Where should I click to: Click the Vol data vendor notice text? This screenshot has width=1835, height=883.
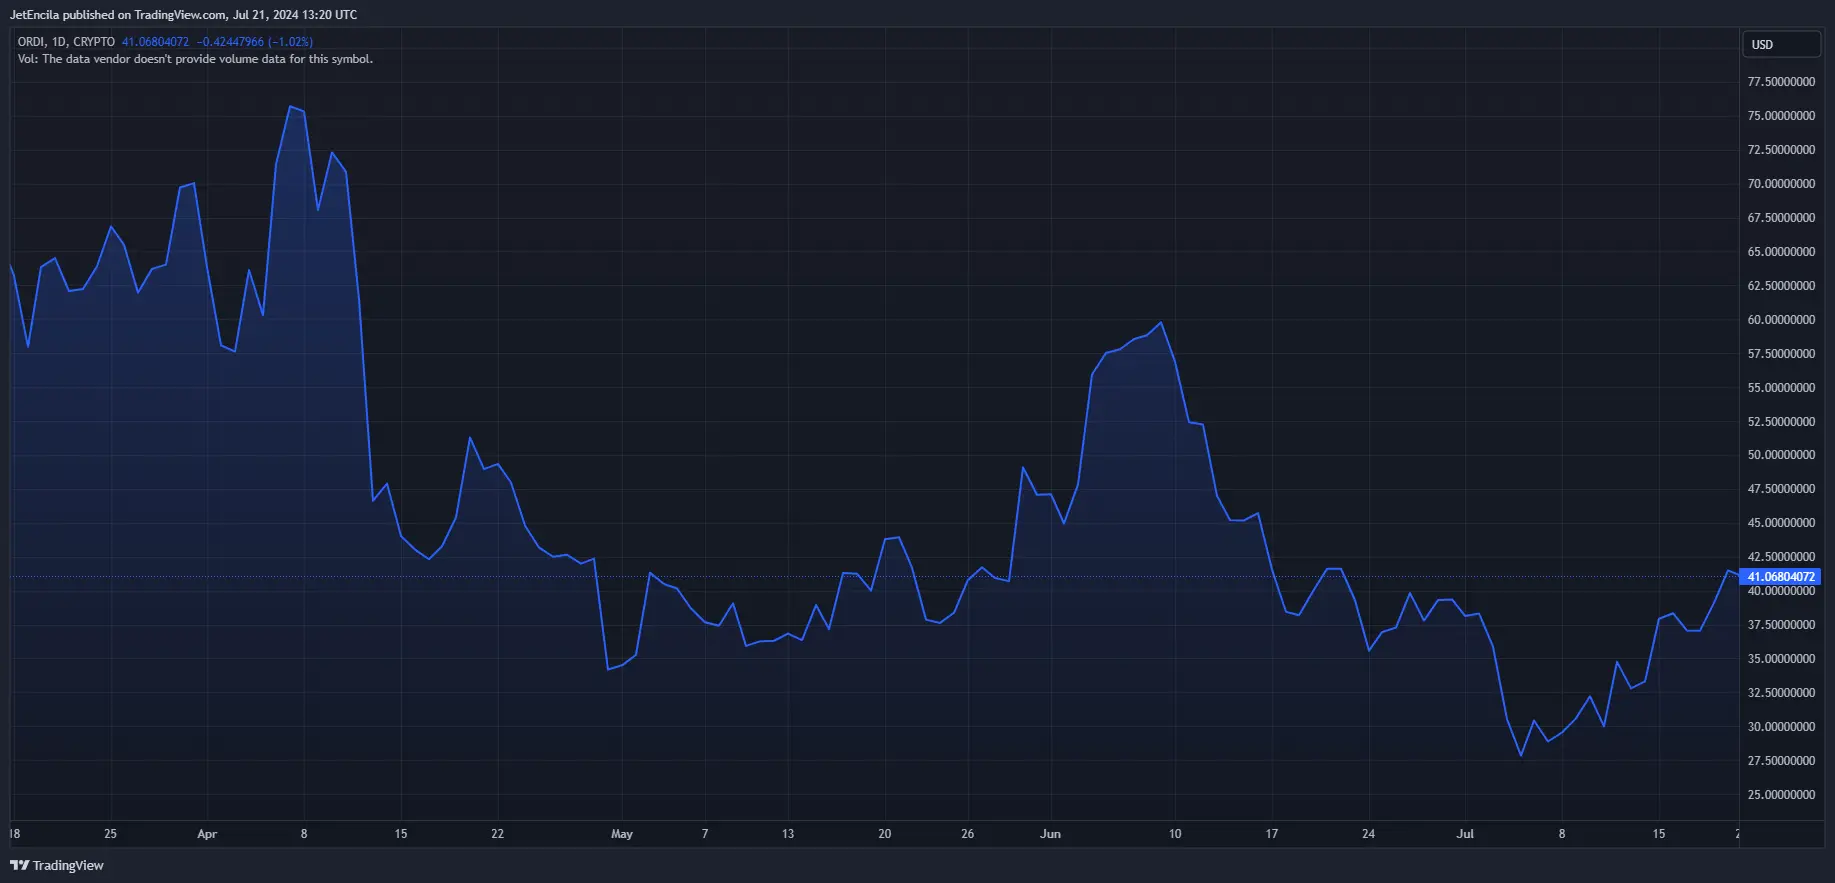point(195,59)
